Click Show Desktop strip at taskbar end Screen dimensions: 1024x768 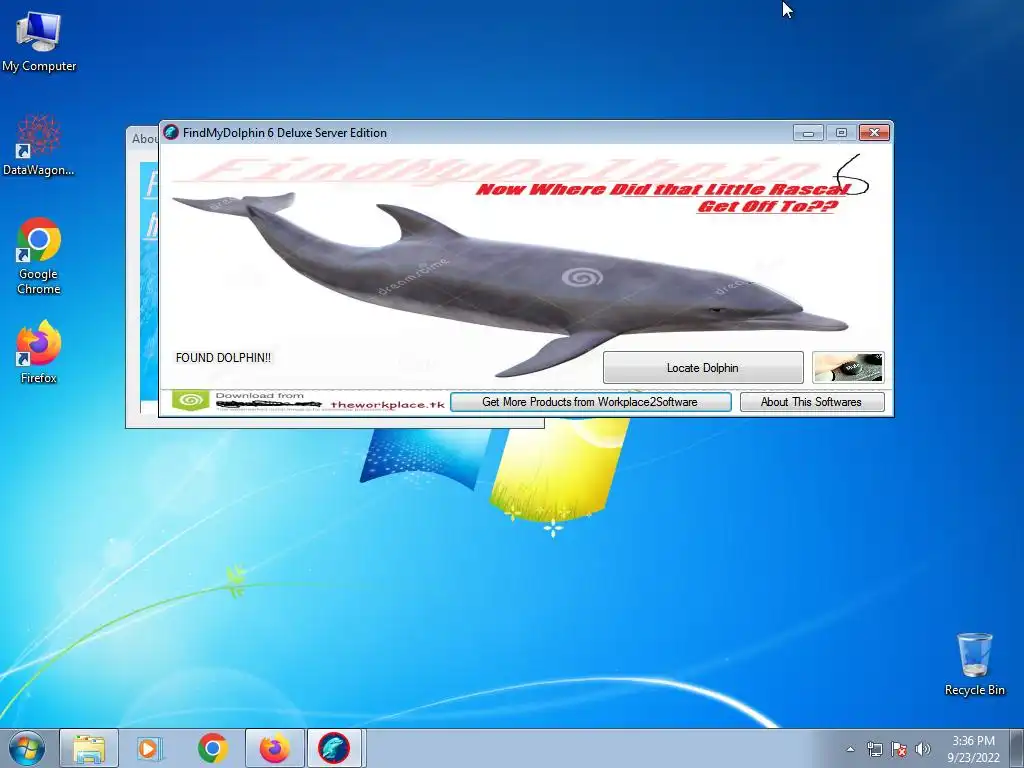1017,748
